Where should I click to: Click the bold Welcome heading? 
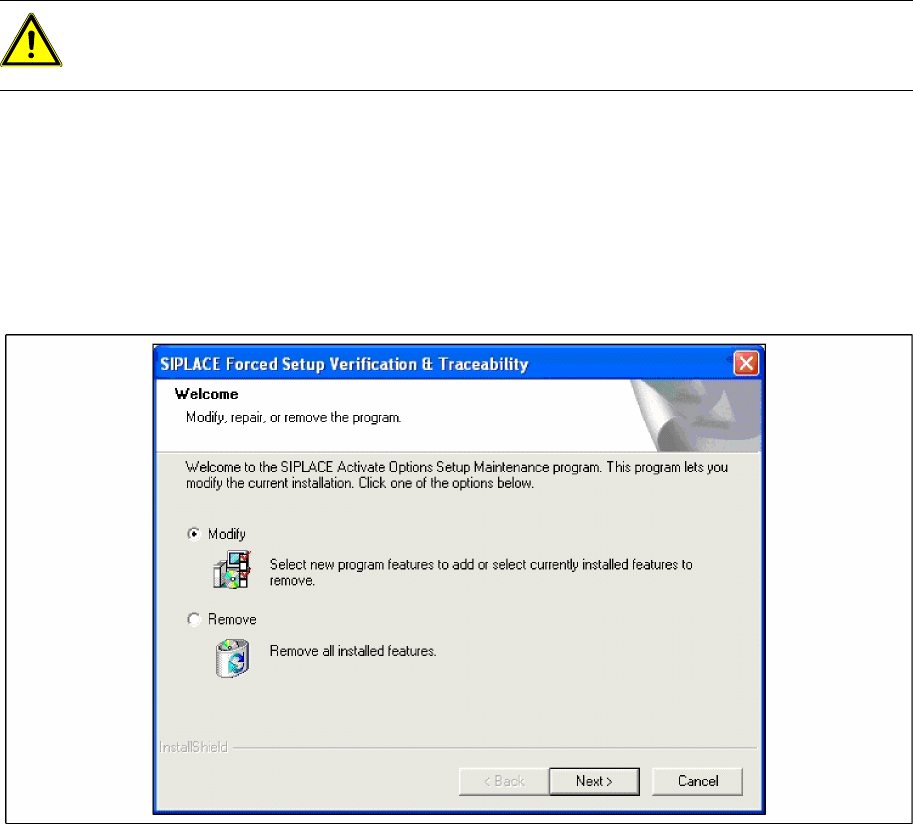[206, 394]
